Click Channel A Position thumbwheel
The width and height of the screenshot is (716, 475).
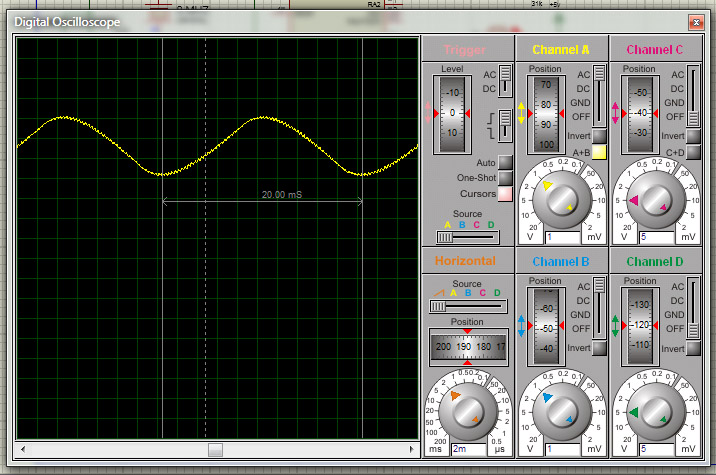pos(546,114)
